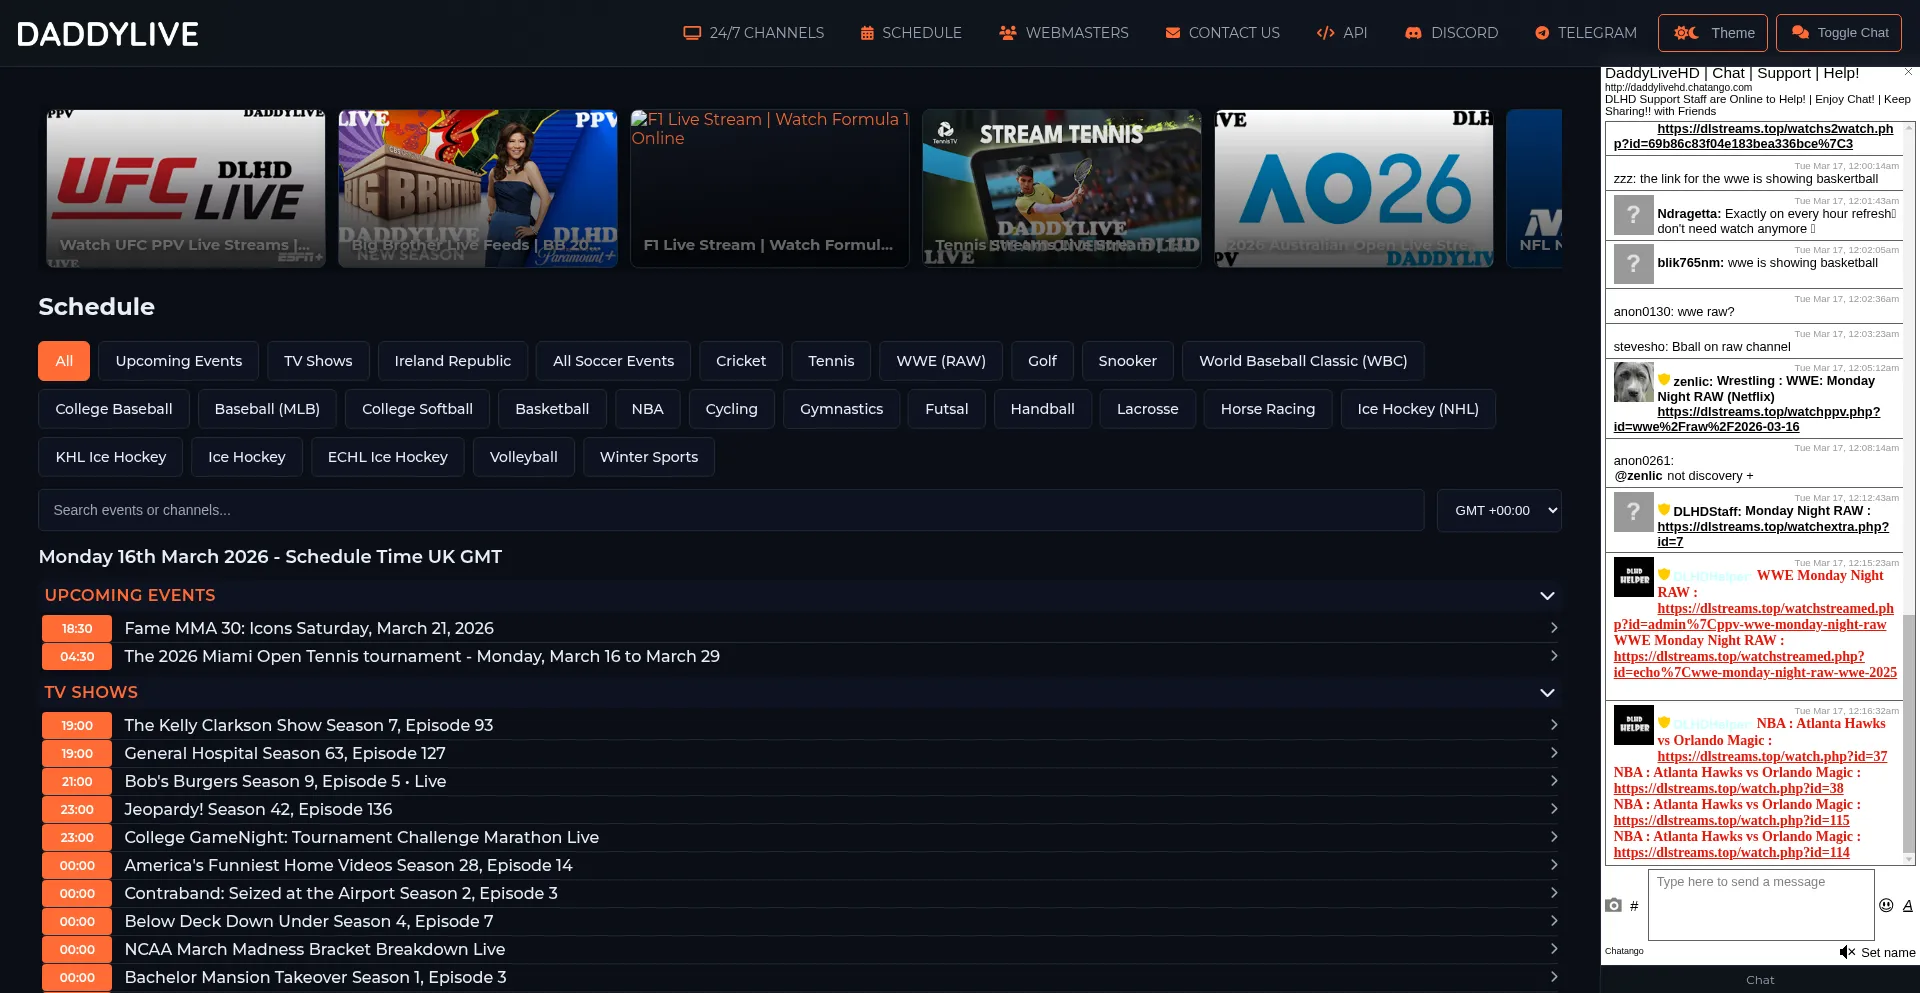Click Set name in chat
Image resolution: width=1920 pixels, height=993 pixels.
[1888, 953]
